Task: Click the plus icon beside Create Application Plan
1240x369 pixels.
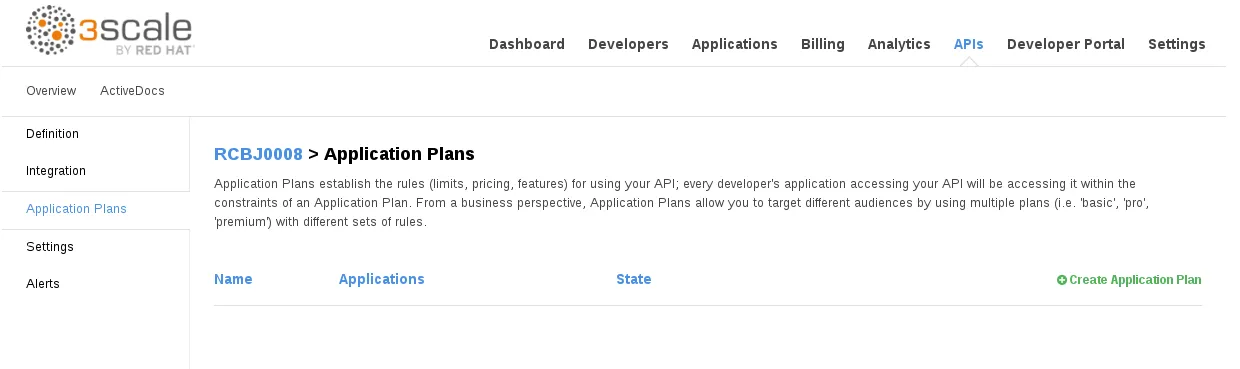Action: click(1062, 280)
